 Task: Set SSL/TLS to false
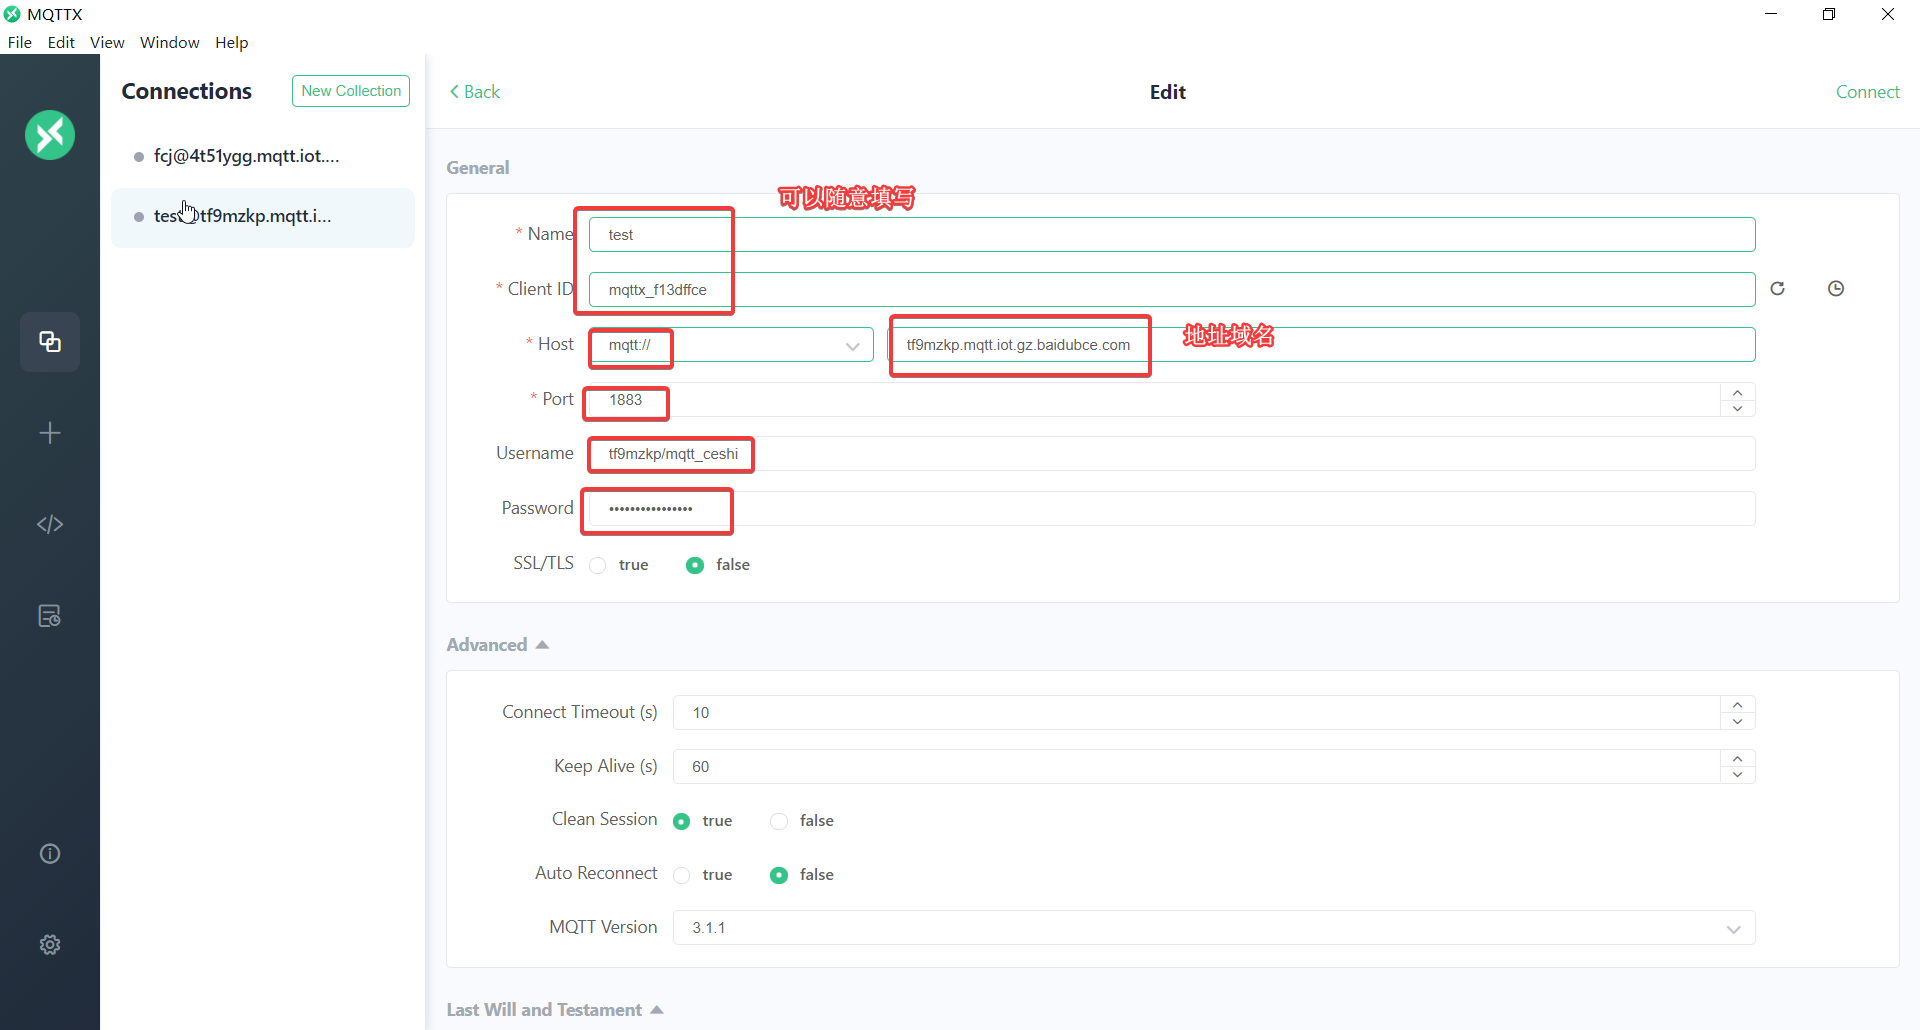coord(695,565)
